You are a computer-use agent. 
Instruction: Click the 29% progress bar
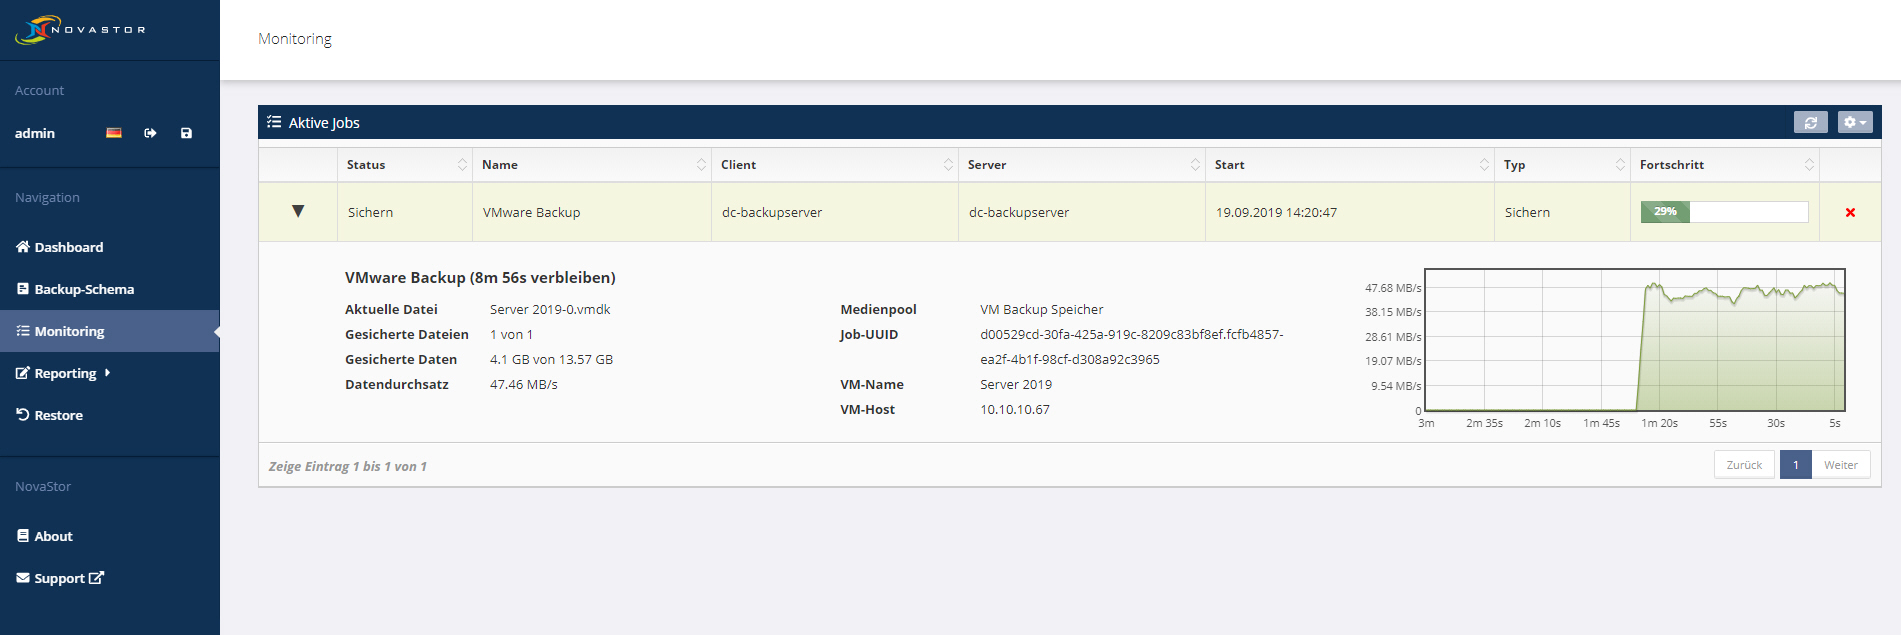click(1724, 212)
